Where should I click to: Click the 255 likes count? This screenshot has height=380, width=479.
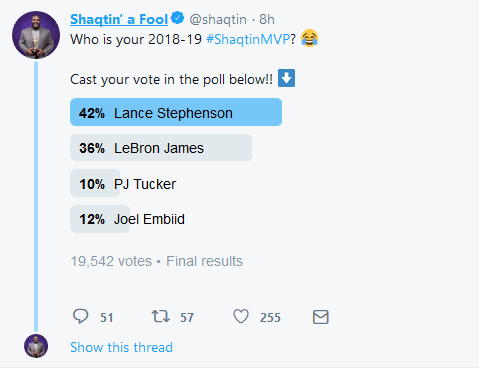click(x=270, y=317)
